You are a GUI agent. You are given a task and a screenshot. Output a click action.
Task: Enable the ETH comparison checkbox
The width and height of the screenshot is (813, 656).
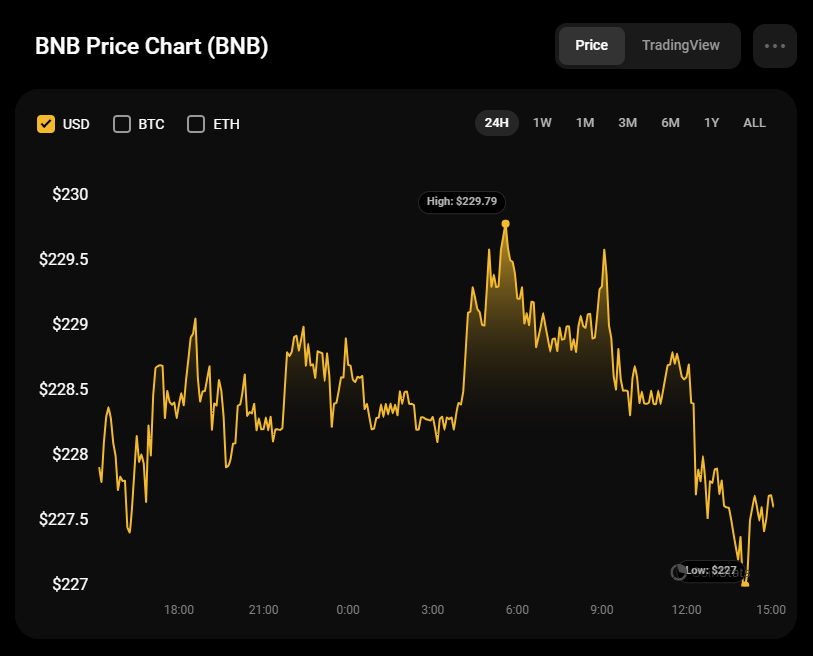[196, 124]
